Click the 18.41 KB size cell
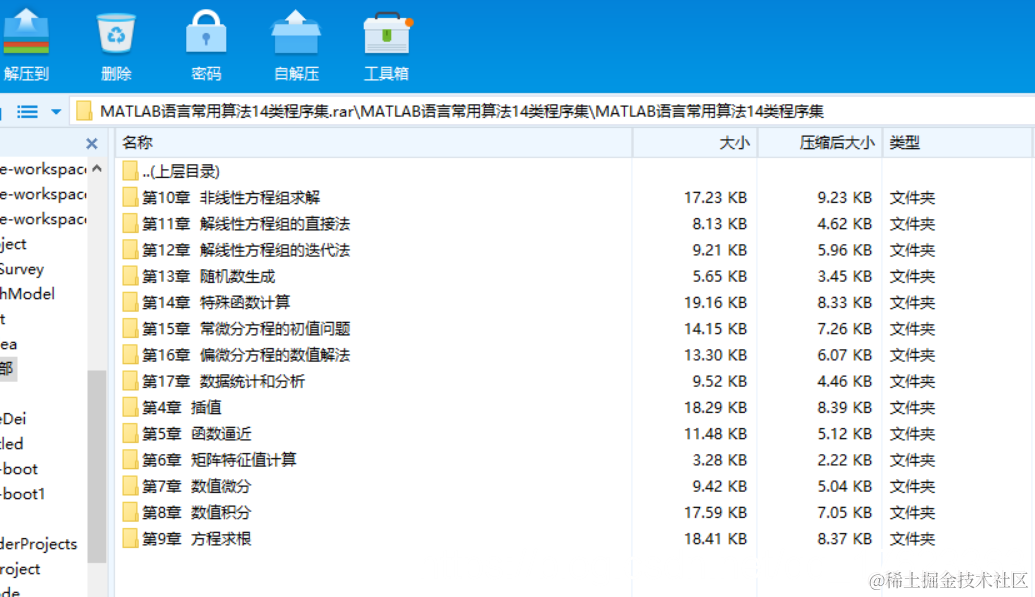 click(716, 539)
